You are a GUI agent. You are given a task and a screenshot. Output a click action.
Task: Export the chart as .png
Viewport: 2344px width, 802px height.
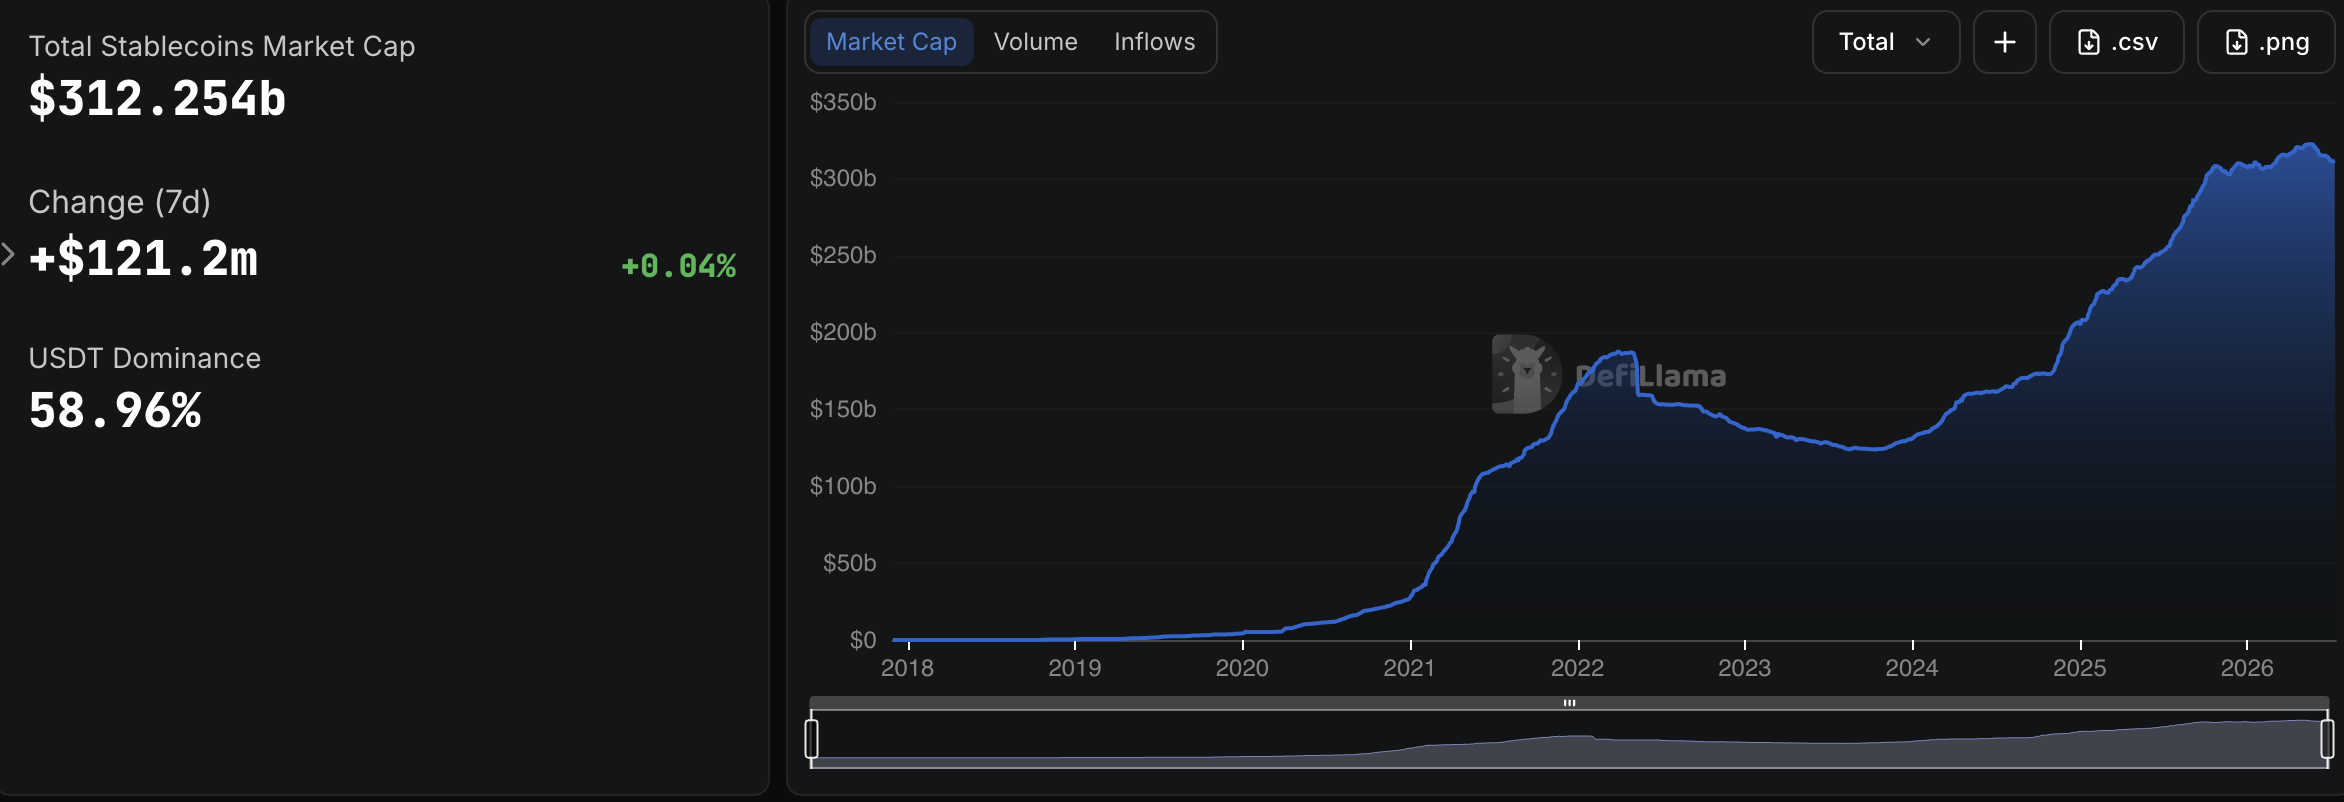point(2266,42)
